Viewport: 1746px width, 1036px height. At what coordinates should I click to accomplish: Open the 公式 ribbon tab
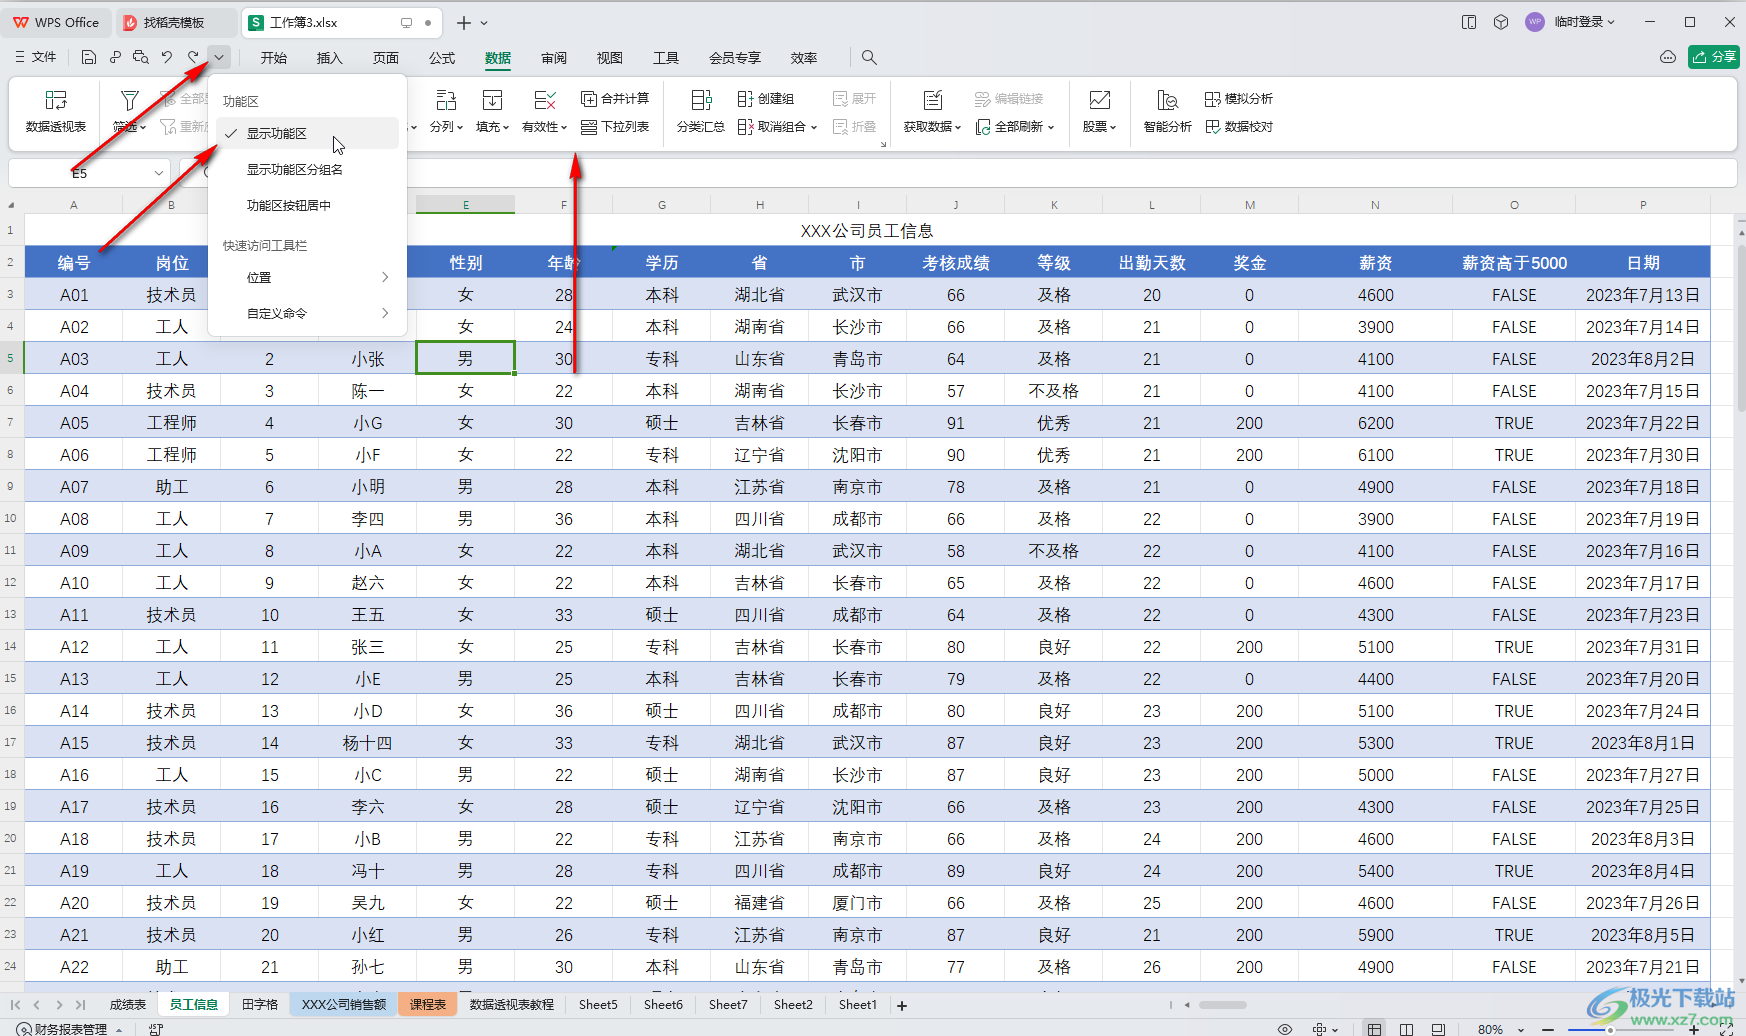pos(442,57)
